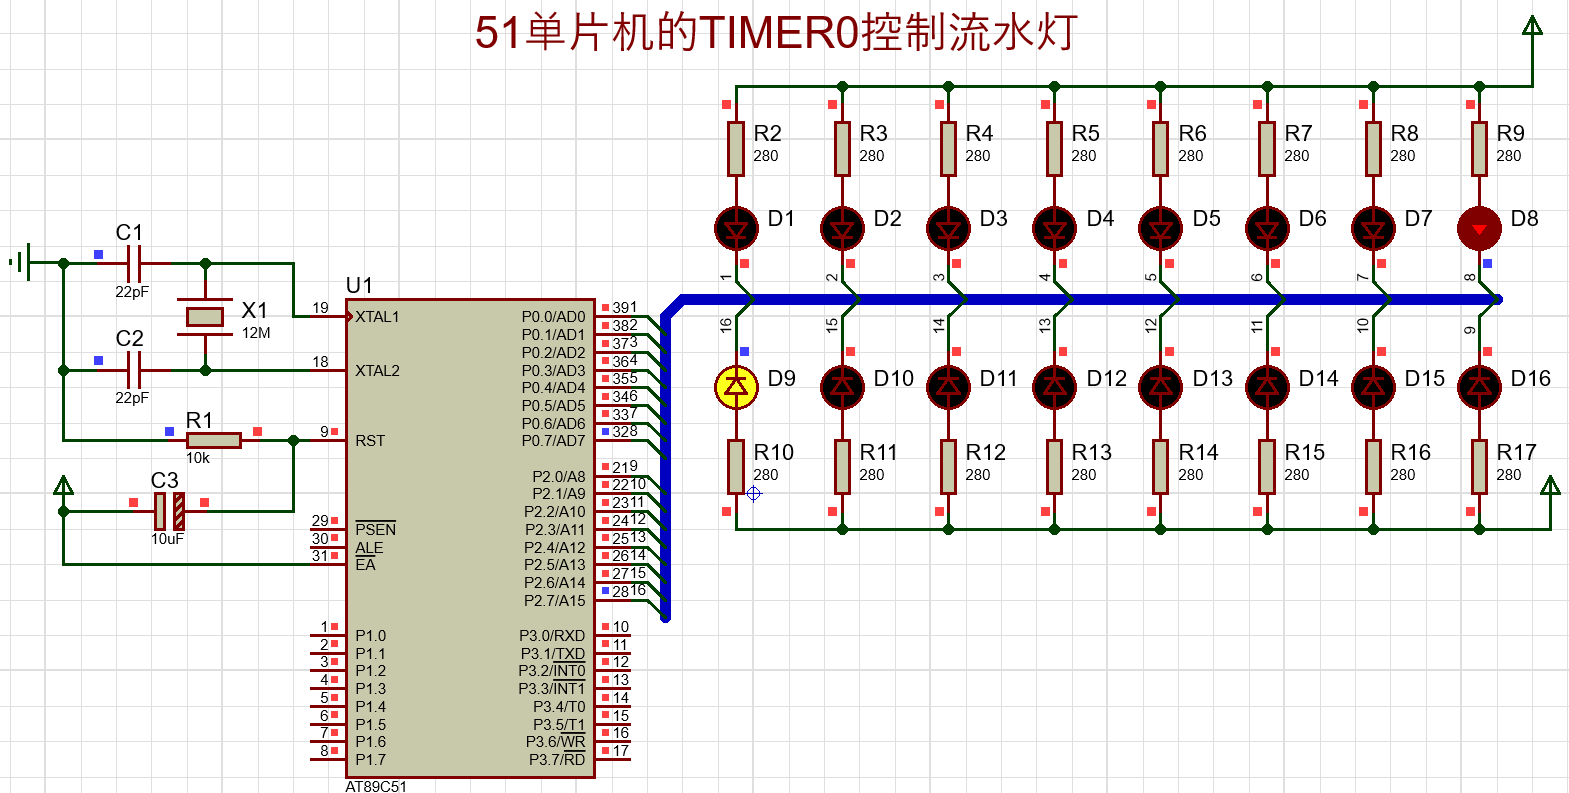Click LED D7 symbol
The height and width of the screenshot is (793, 1569).
1373,228
